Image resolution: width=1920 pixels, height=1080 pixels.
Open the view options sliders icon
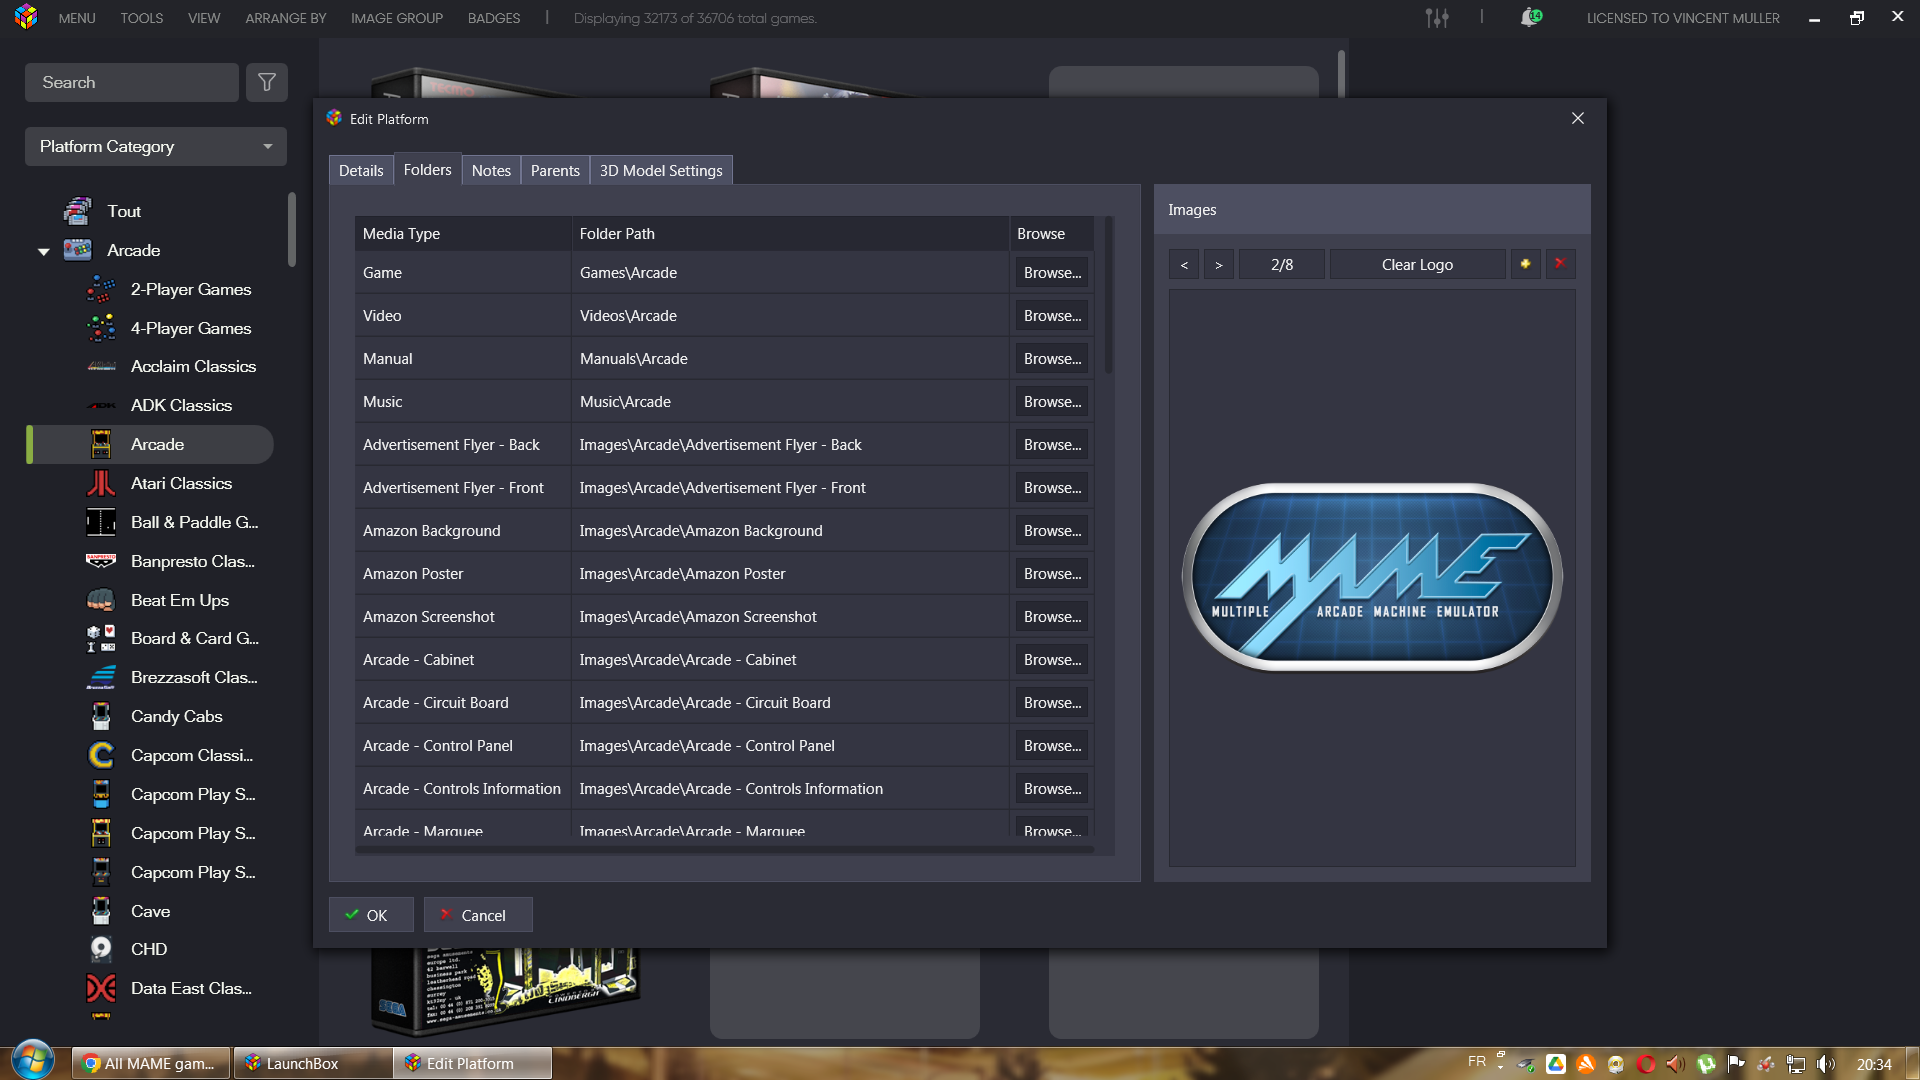pos(1437,18)
